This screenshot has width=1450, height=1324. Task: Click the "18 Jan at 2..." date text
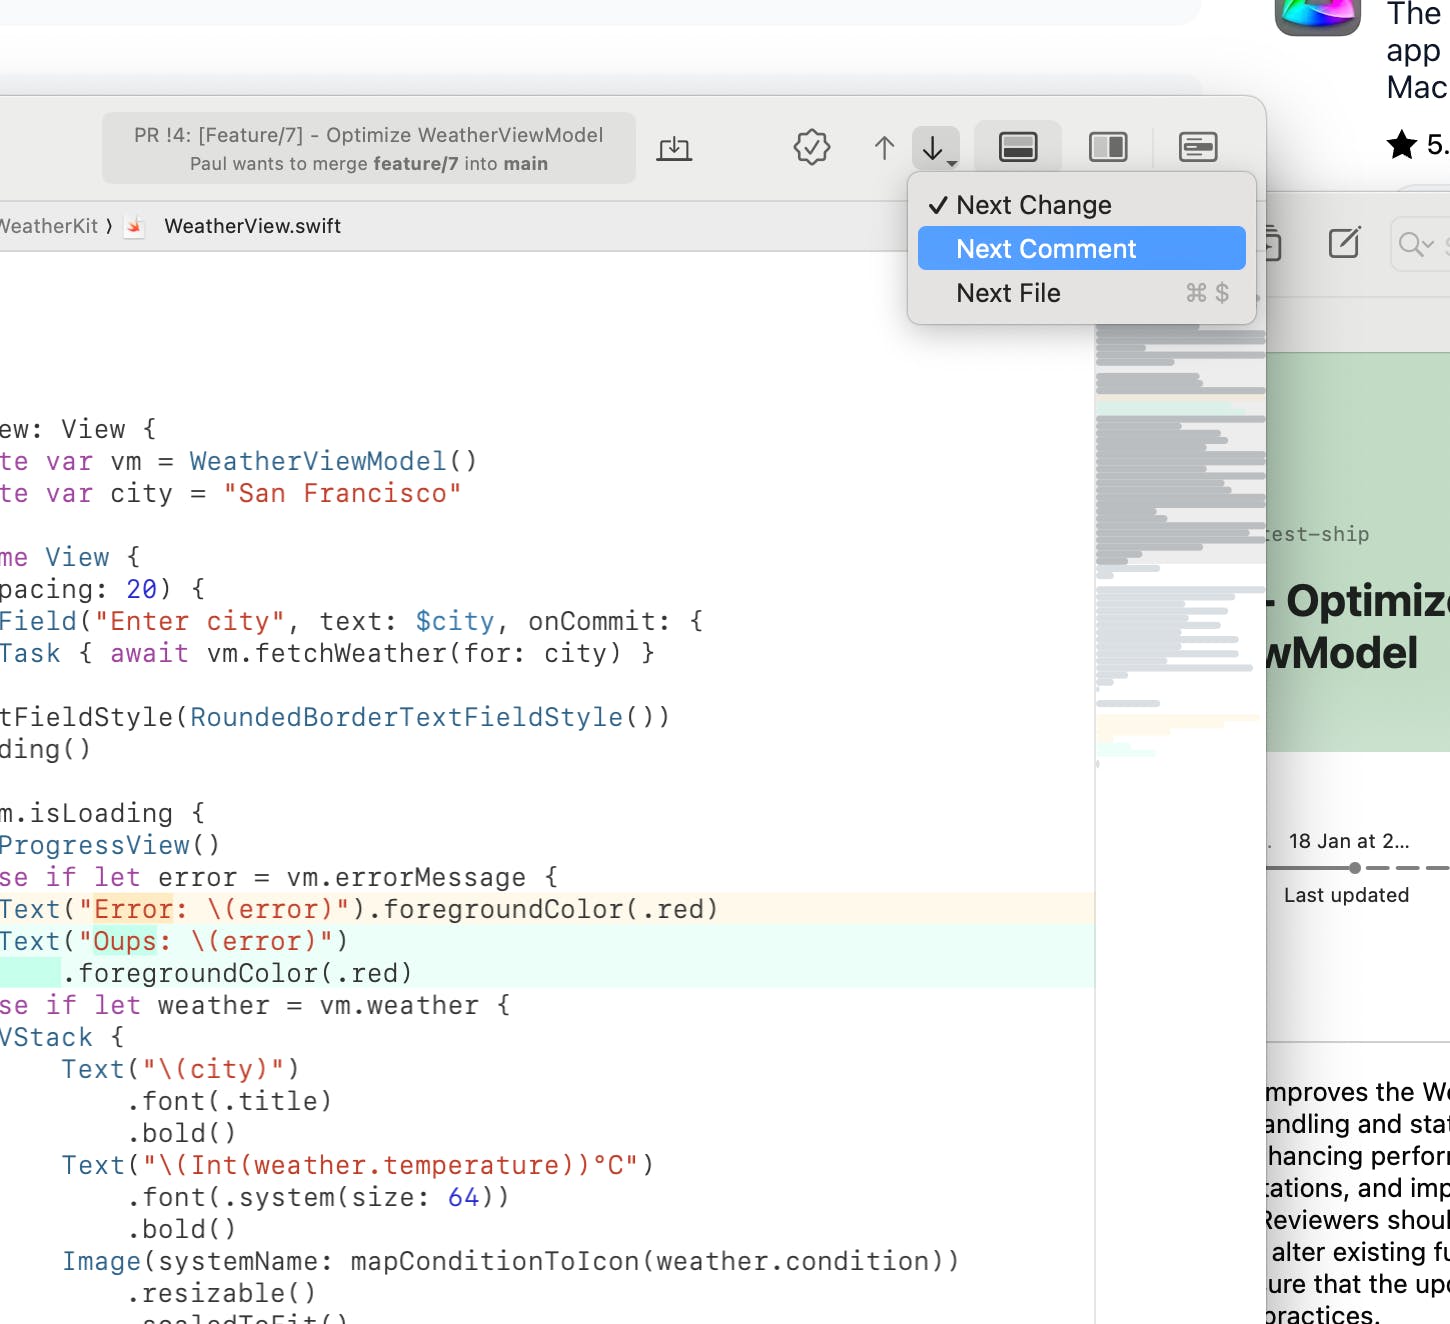click(x=1348, y=841)
